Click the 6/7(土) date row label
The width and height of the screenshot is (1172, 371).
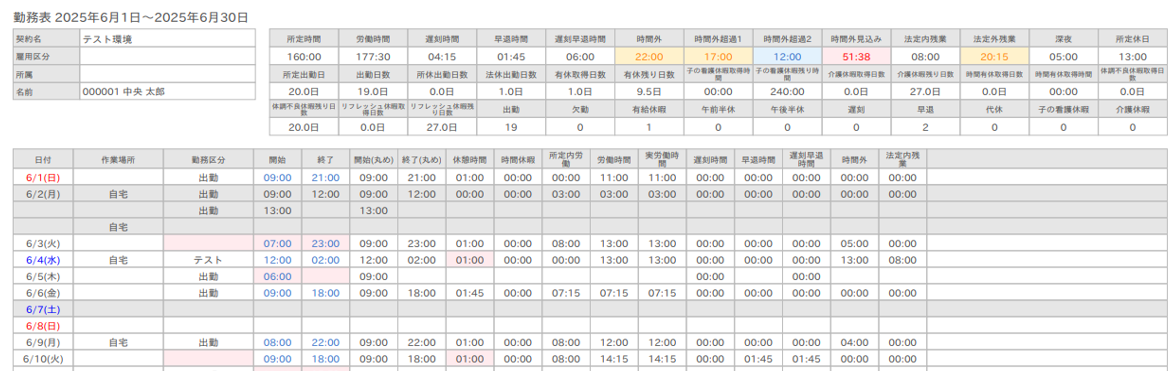tap(43, 309)
